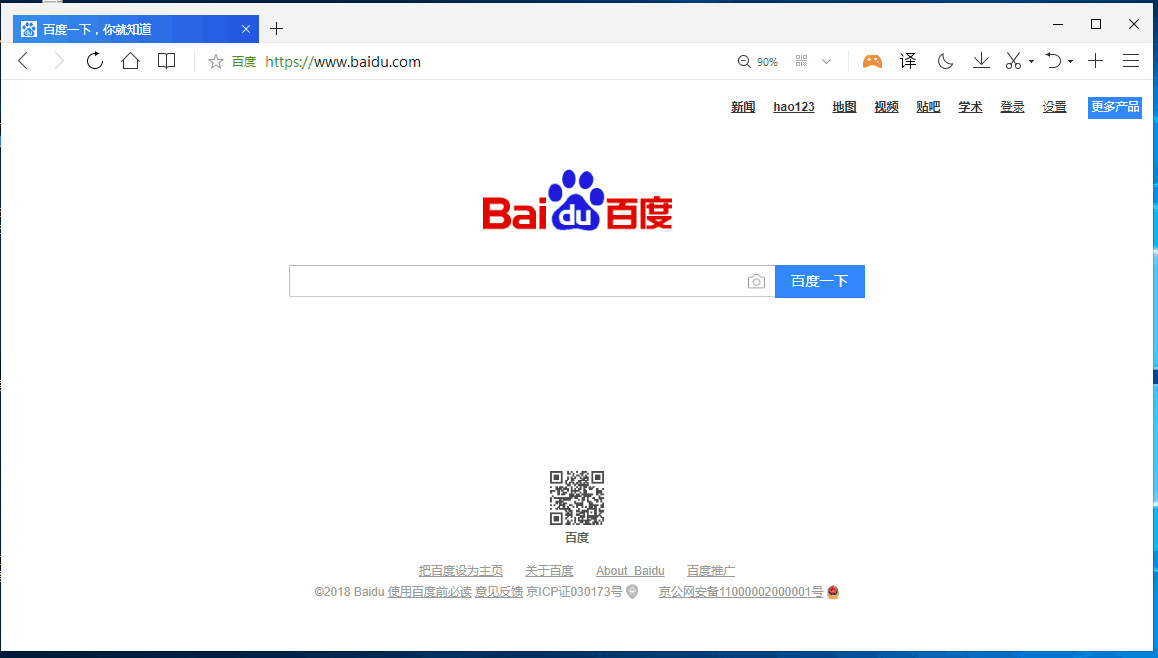This screenshot has width=1158, height=658.
Task: Open 意见反馈 feedback link
Action: click(x=499, y=592)
